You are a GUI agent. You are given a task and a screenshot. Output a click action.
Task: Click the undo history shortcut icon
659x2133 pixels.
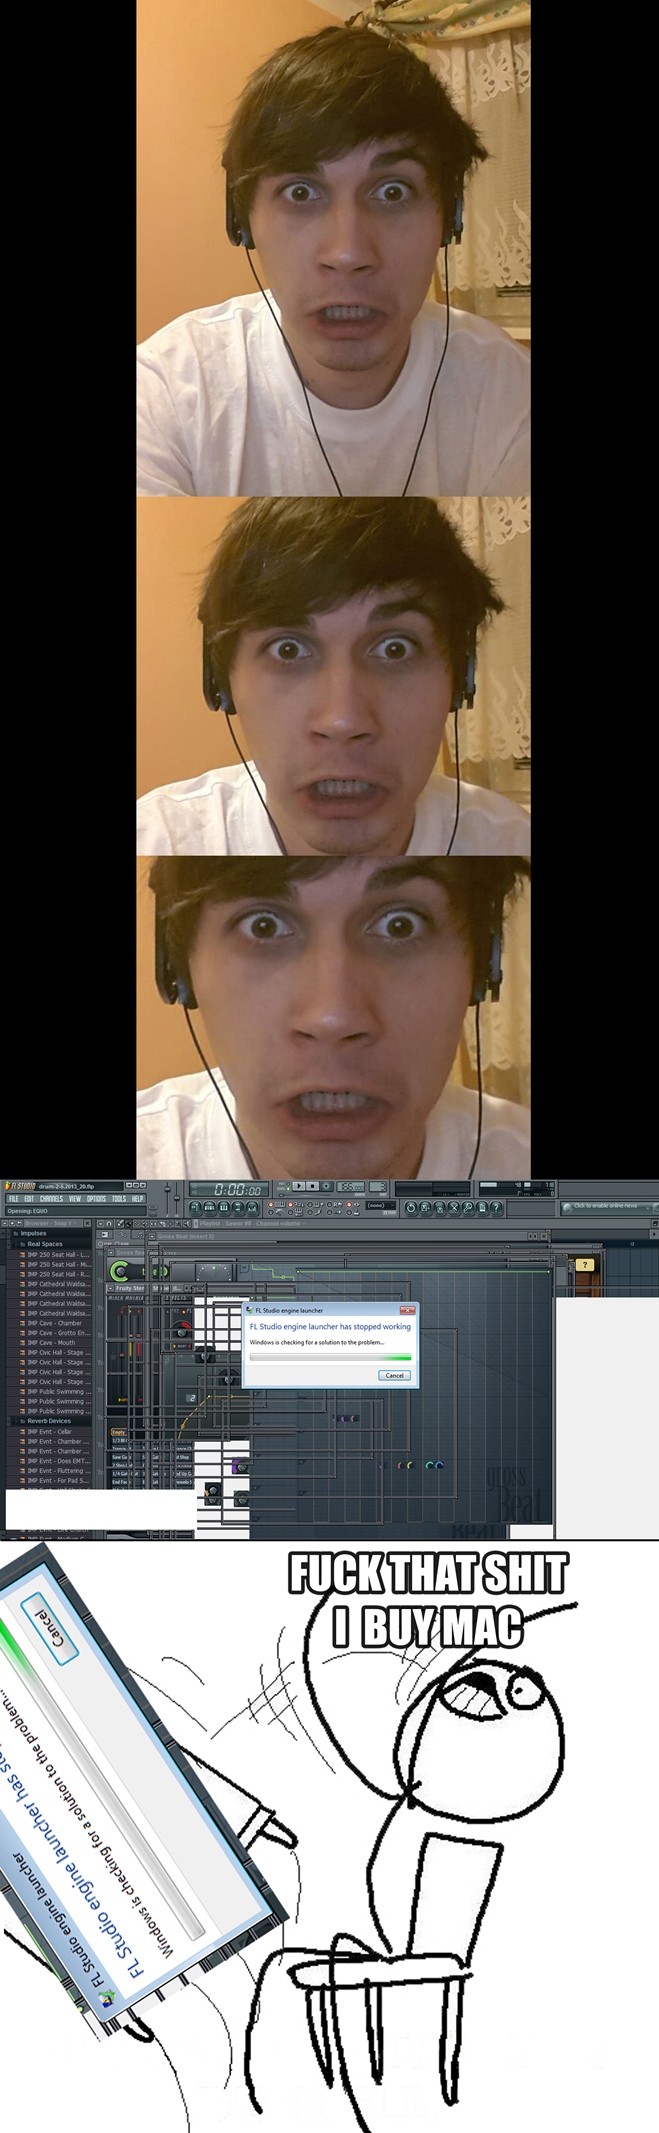click(410, 1208)
